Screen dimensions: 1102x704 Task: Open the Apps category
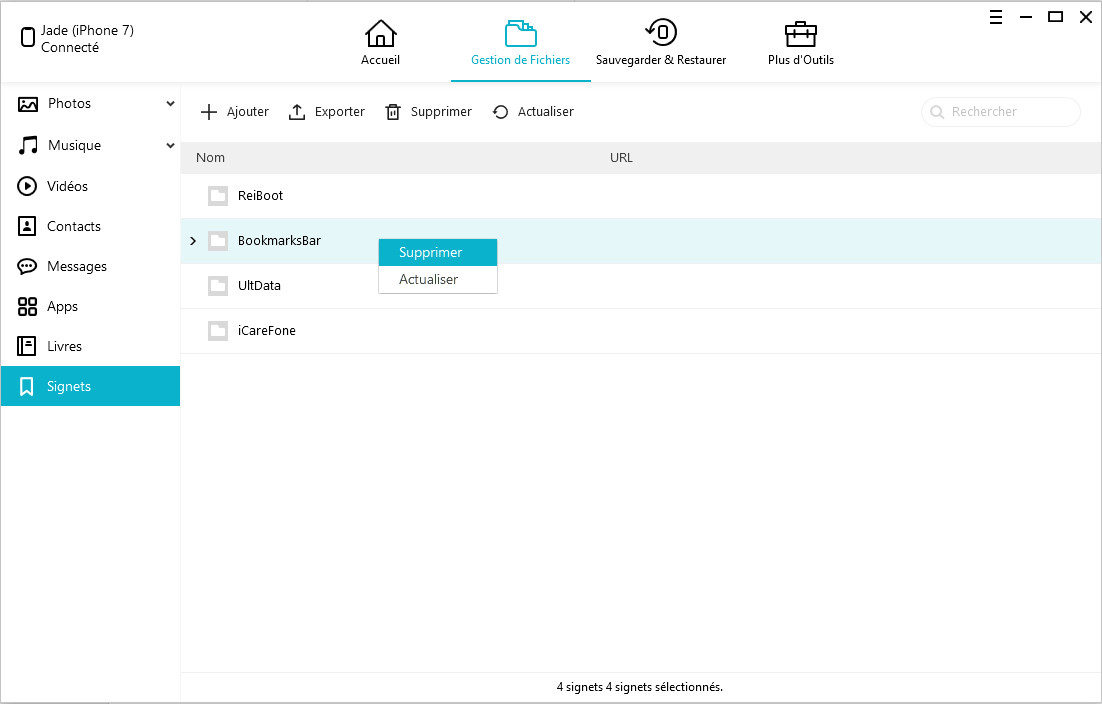click(90, 306)
